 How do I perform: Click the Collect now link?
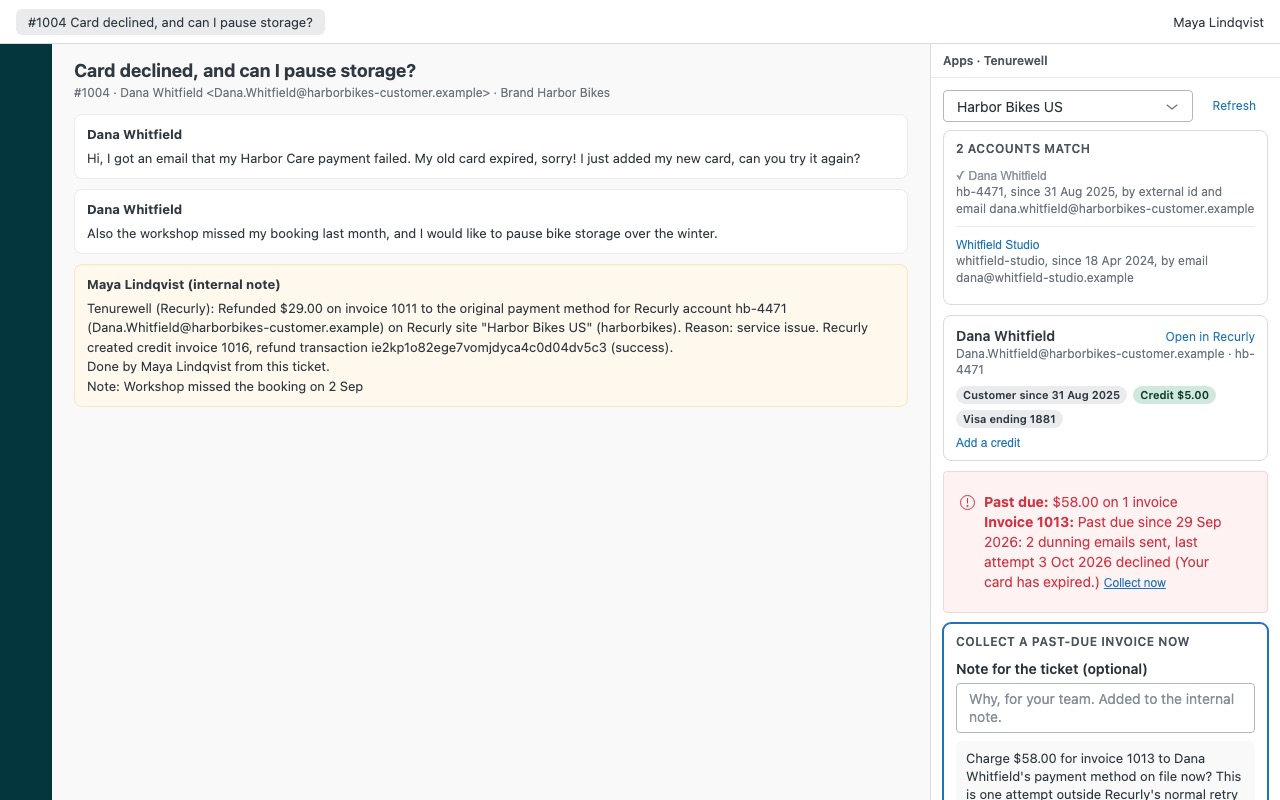click(x=1135, y=583)
